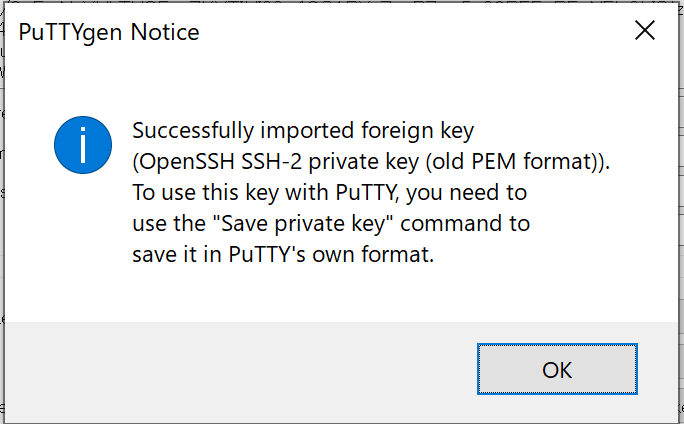Viewport: 684px width, 424px height.
Task: Click the "PuTTYgen Notice" window title
Action: coord(109,32)
